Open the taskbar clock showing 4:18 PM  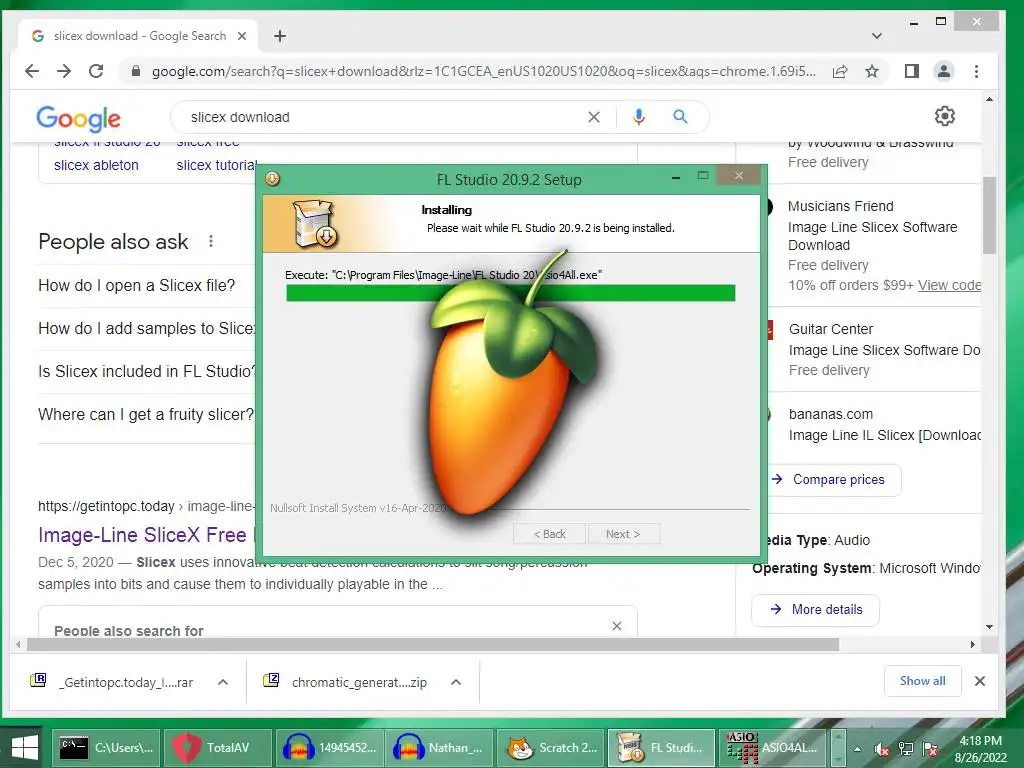(980, 749)
